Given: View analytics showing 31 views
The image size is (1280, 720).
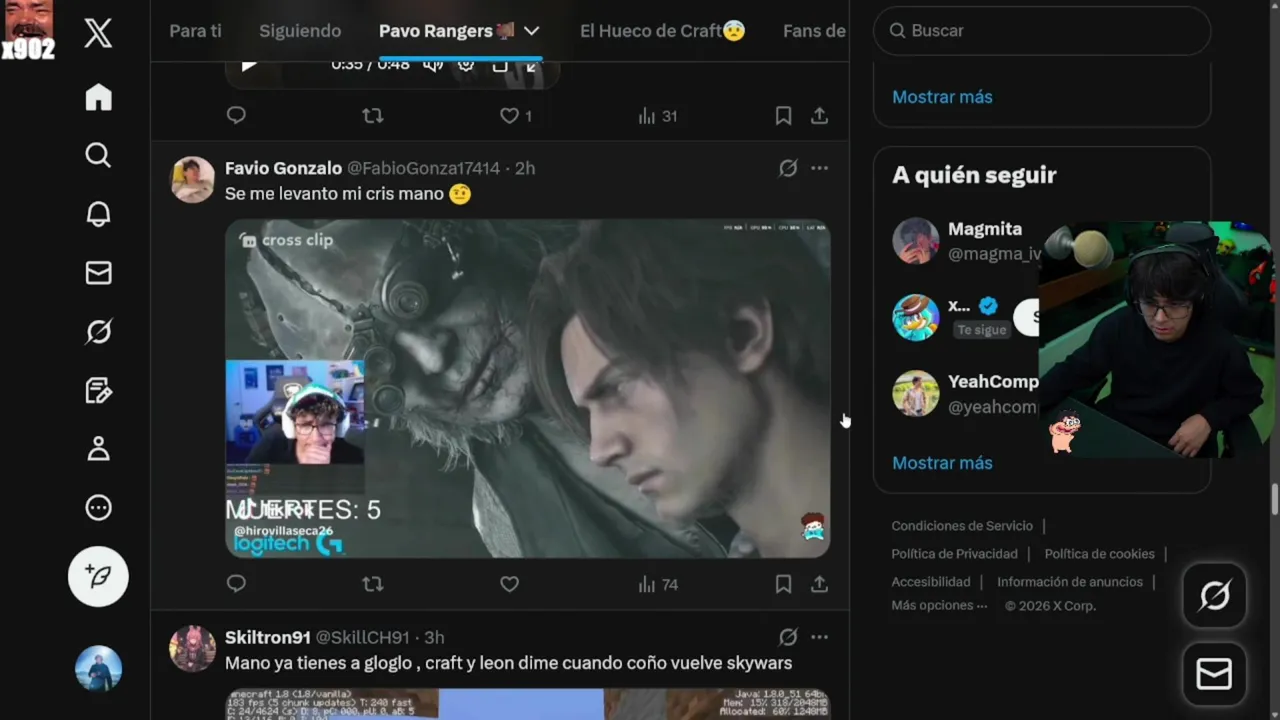Looking at the screenshot, I should pyautogui.click(x=658, y=116).
